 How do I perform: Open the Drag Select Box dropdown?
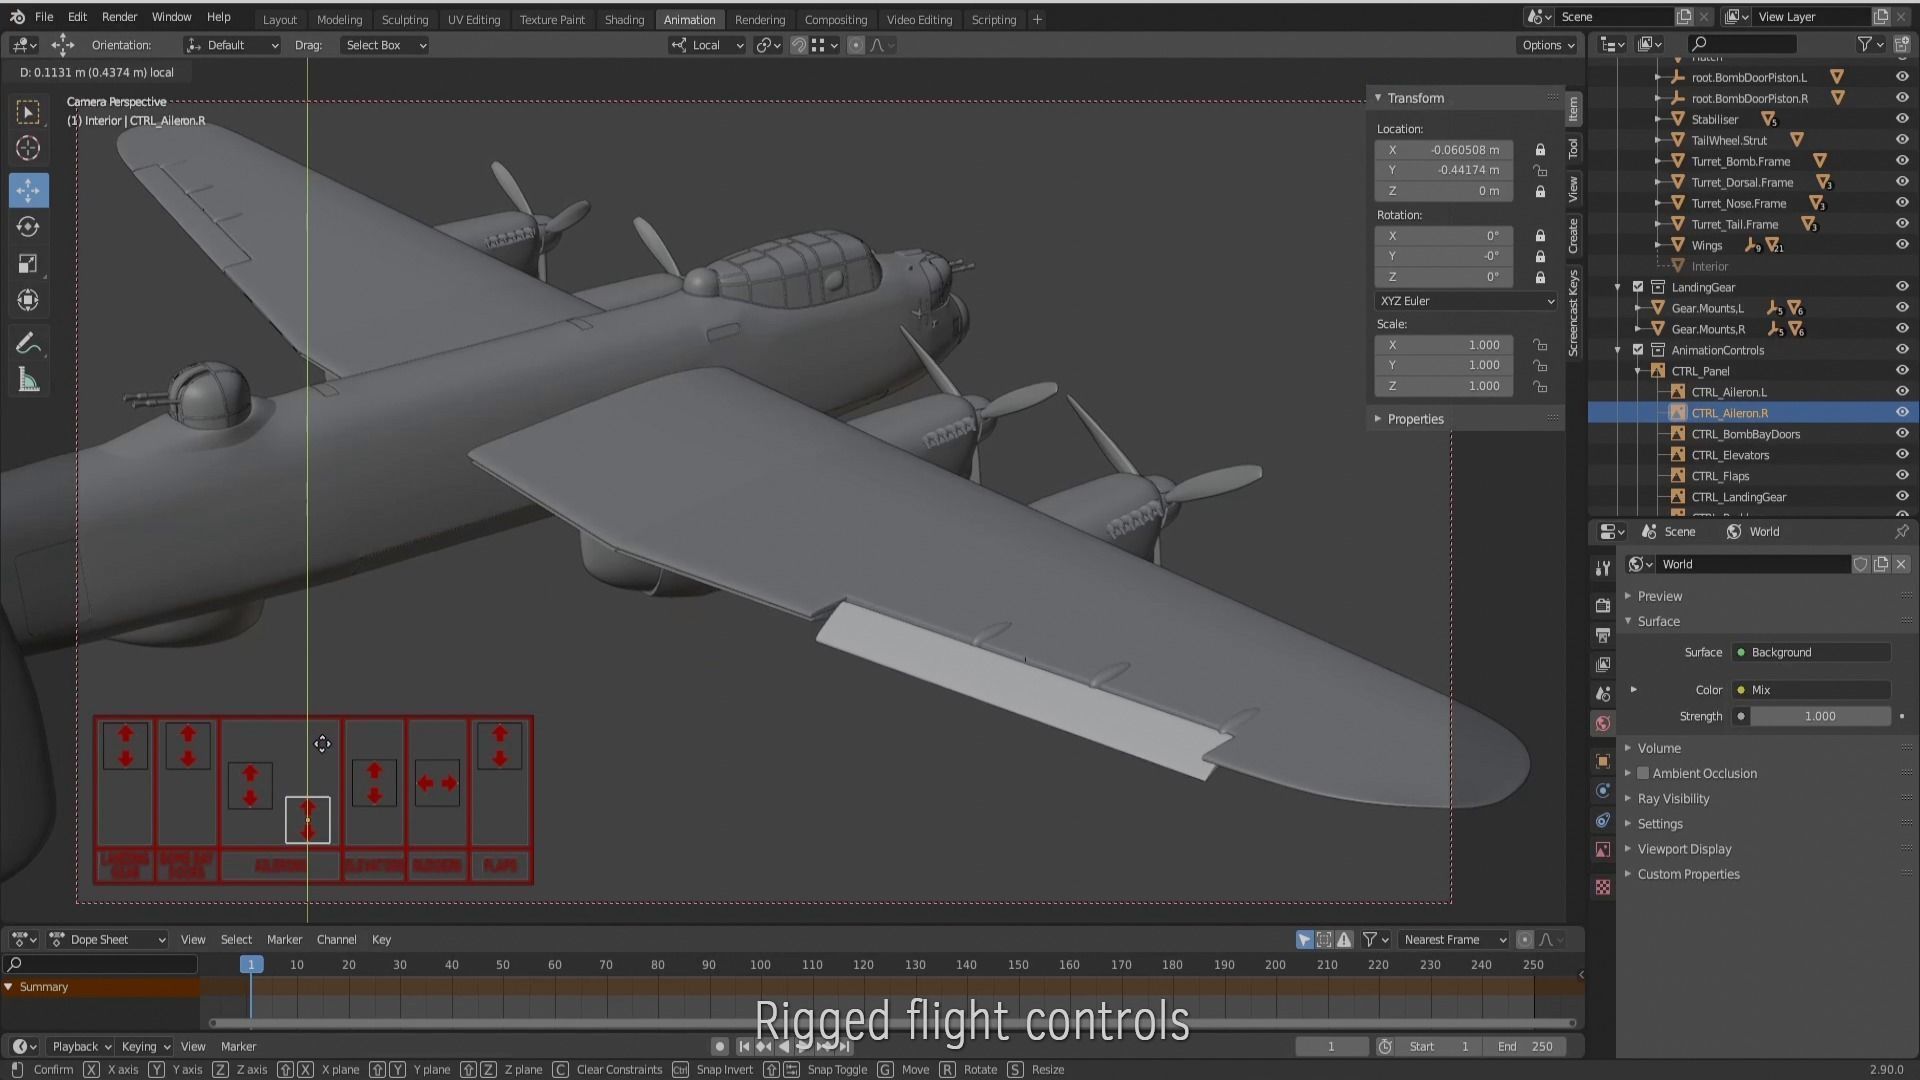pyautogui.click(x=385, y=45)
